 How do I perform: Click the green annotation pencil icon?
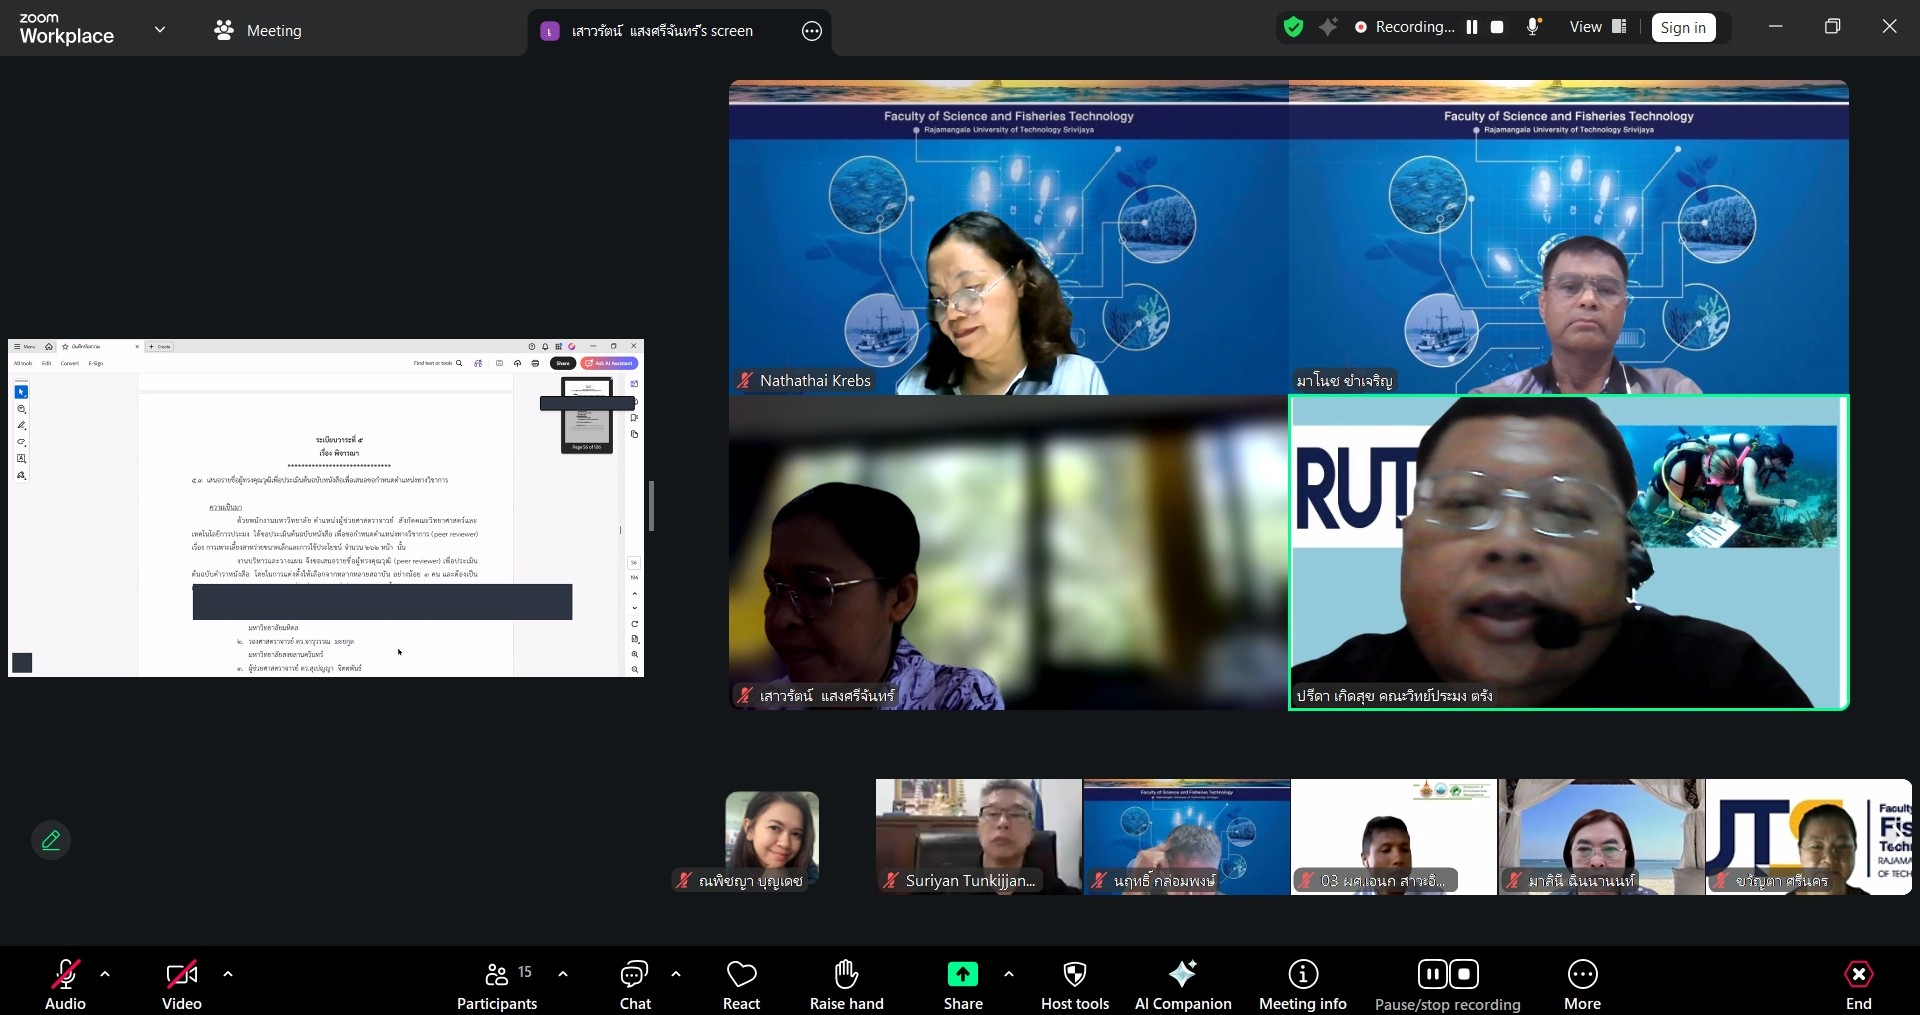(x=51, y=840)
